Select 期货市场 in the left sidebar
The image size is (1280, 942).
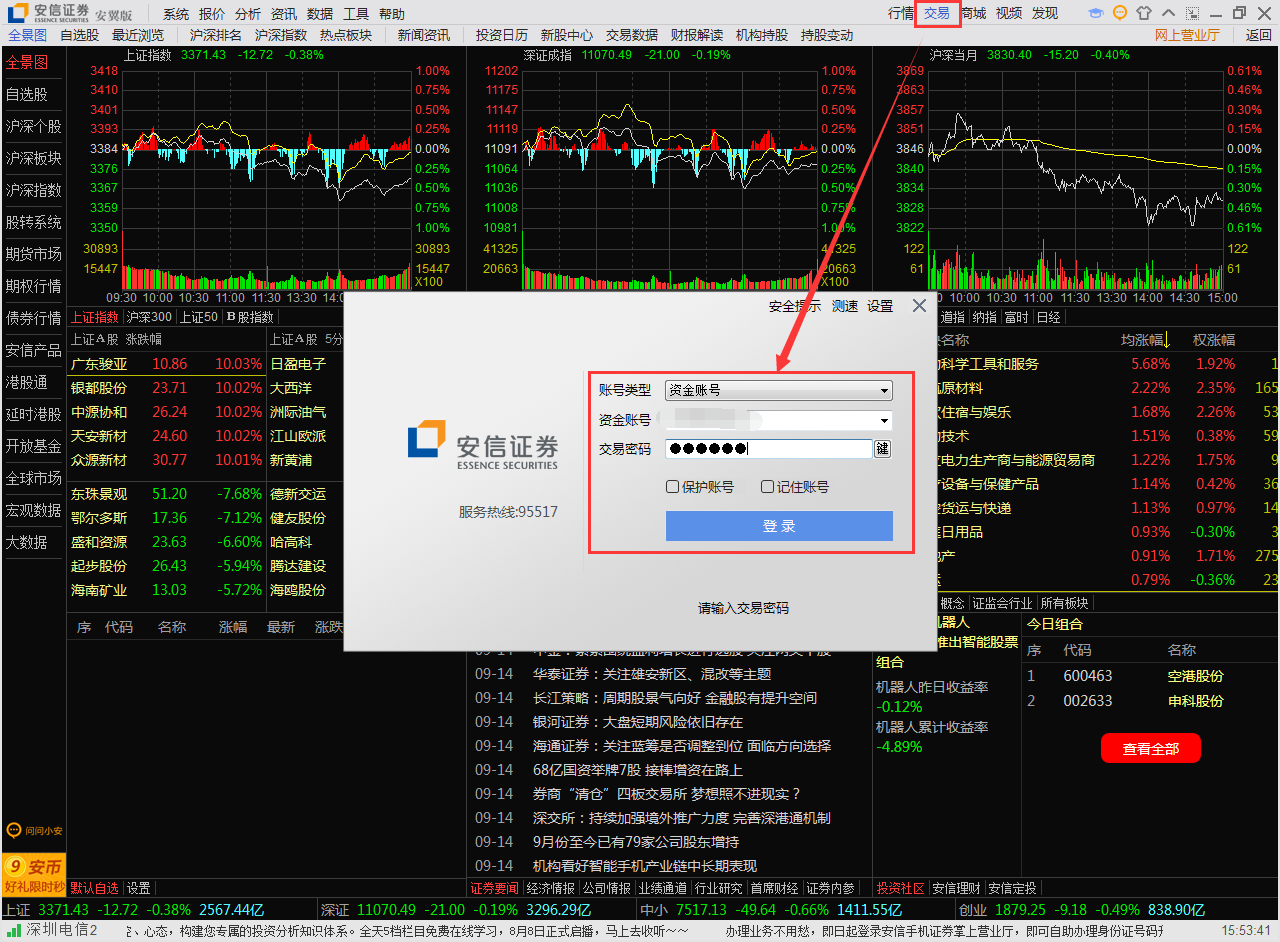[33, 254]
